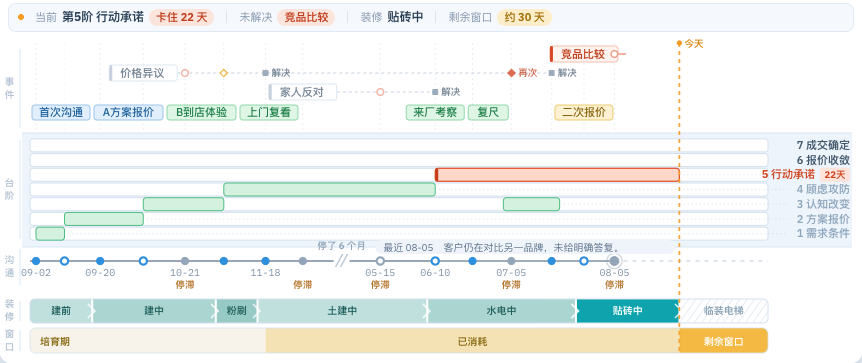Click the contact dot above 09-20

tap(100, 261)
